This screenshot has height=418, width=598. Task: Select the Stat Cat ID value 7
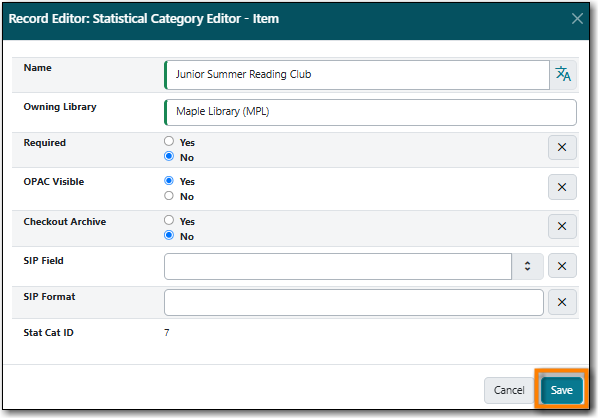click(167, 333)
